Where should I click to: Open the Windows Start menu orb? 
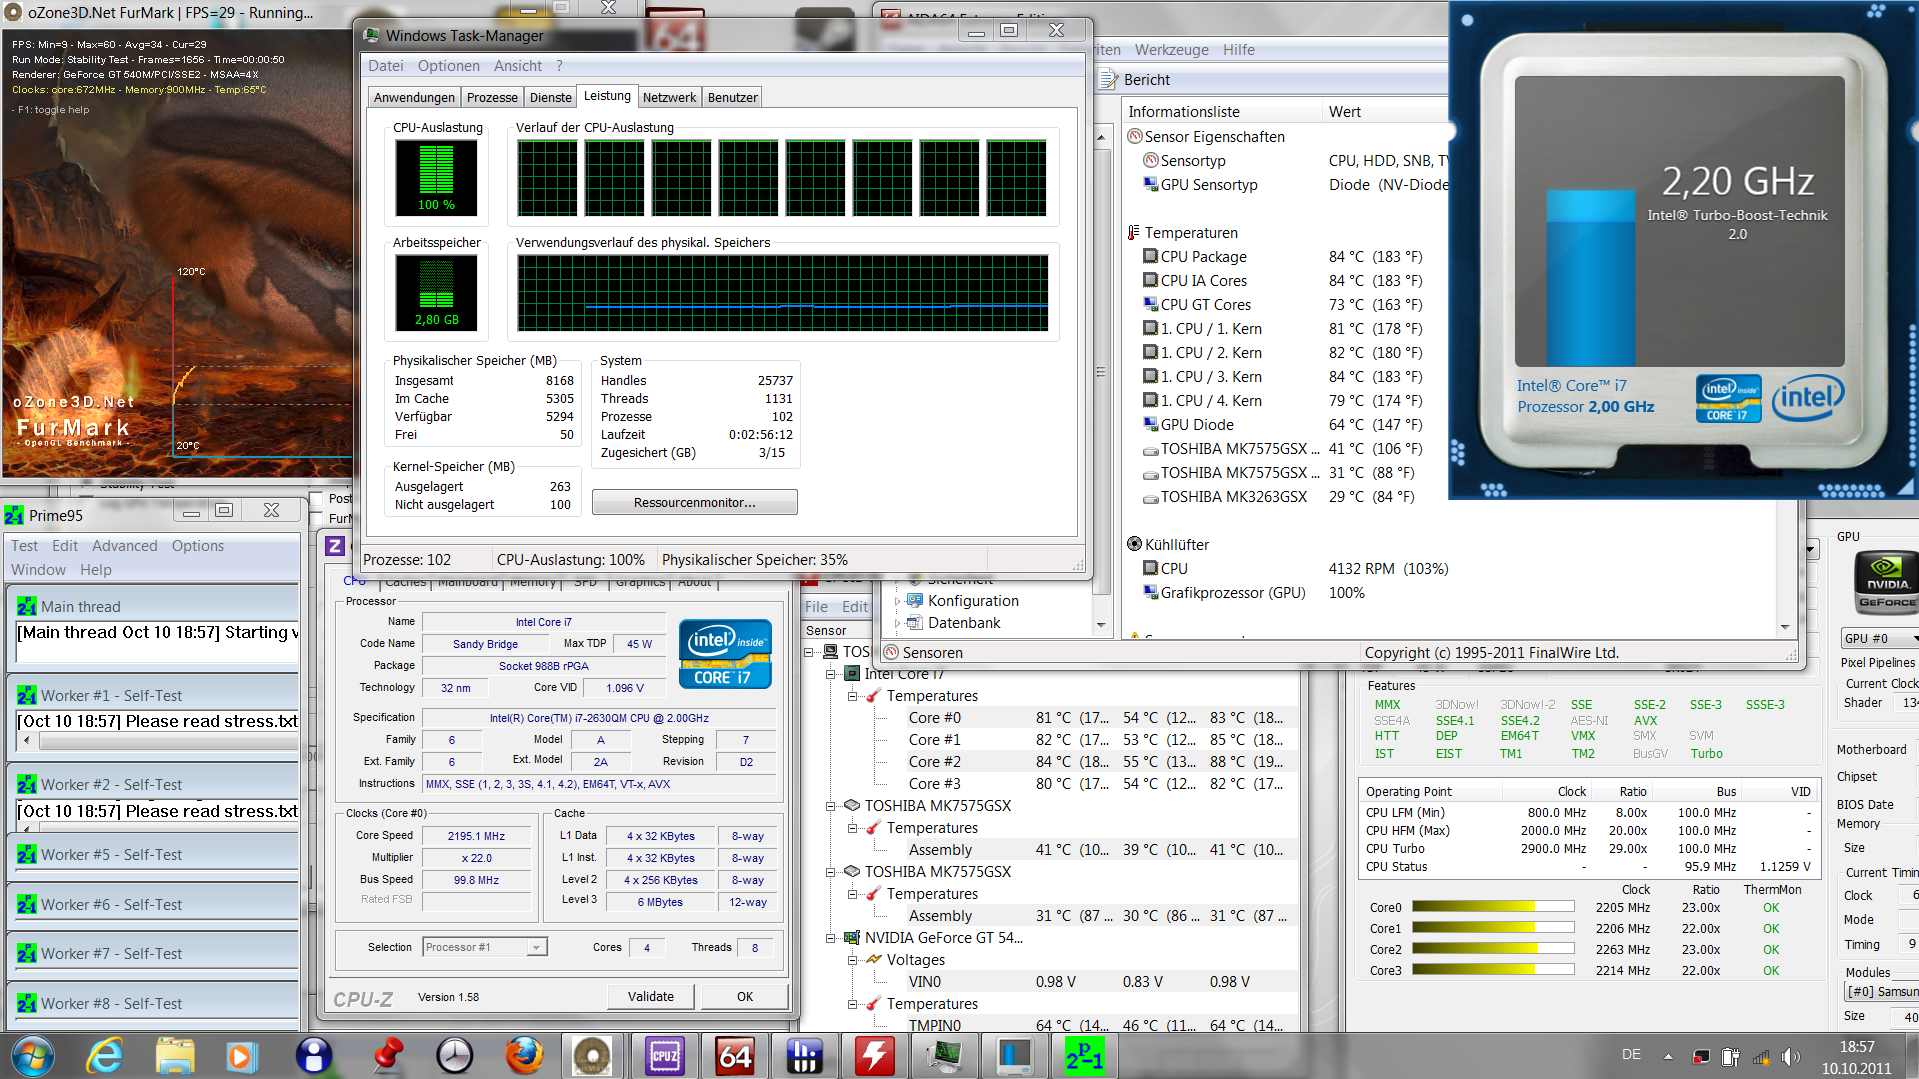(x=32, y=1056)
